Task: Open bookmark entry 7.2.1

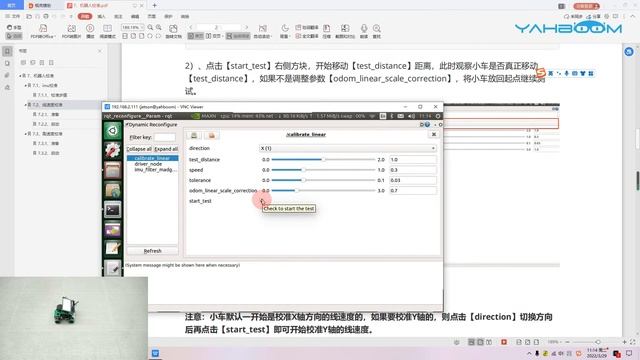Action: click(x=46, y=115)
